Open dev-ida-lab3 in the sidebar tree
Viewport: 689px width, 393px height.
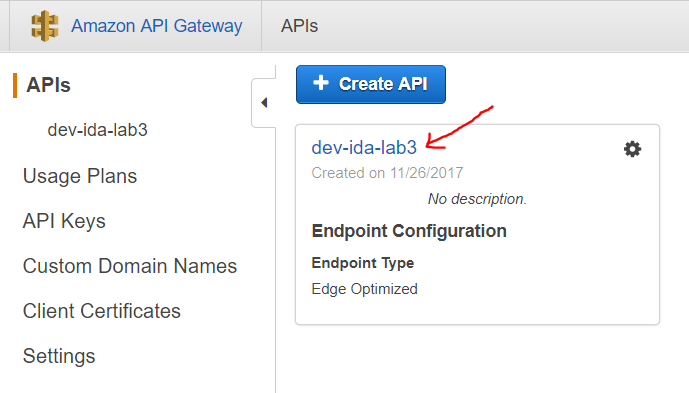(x=98, y=130)
